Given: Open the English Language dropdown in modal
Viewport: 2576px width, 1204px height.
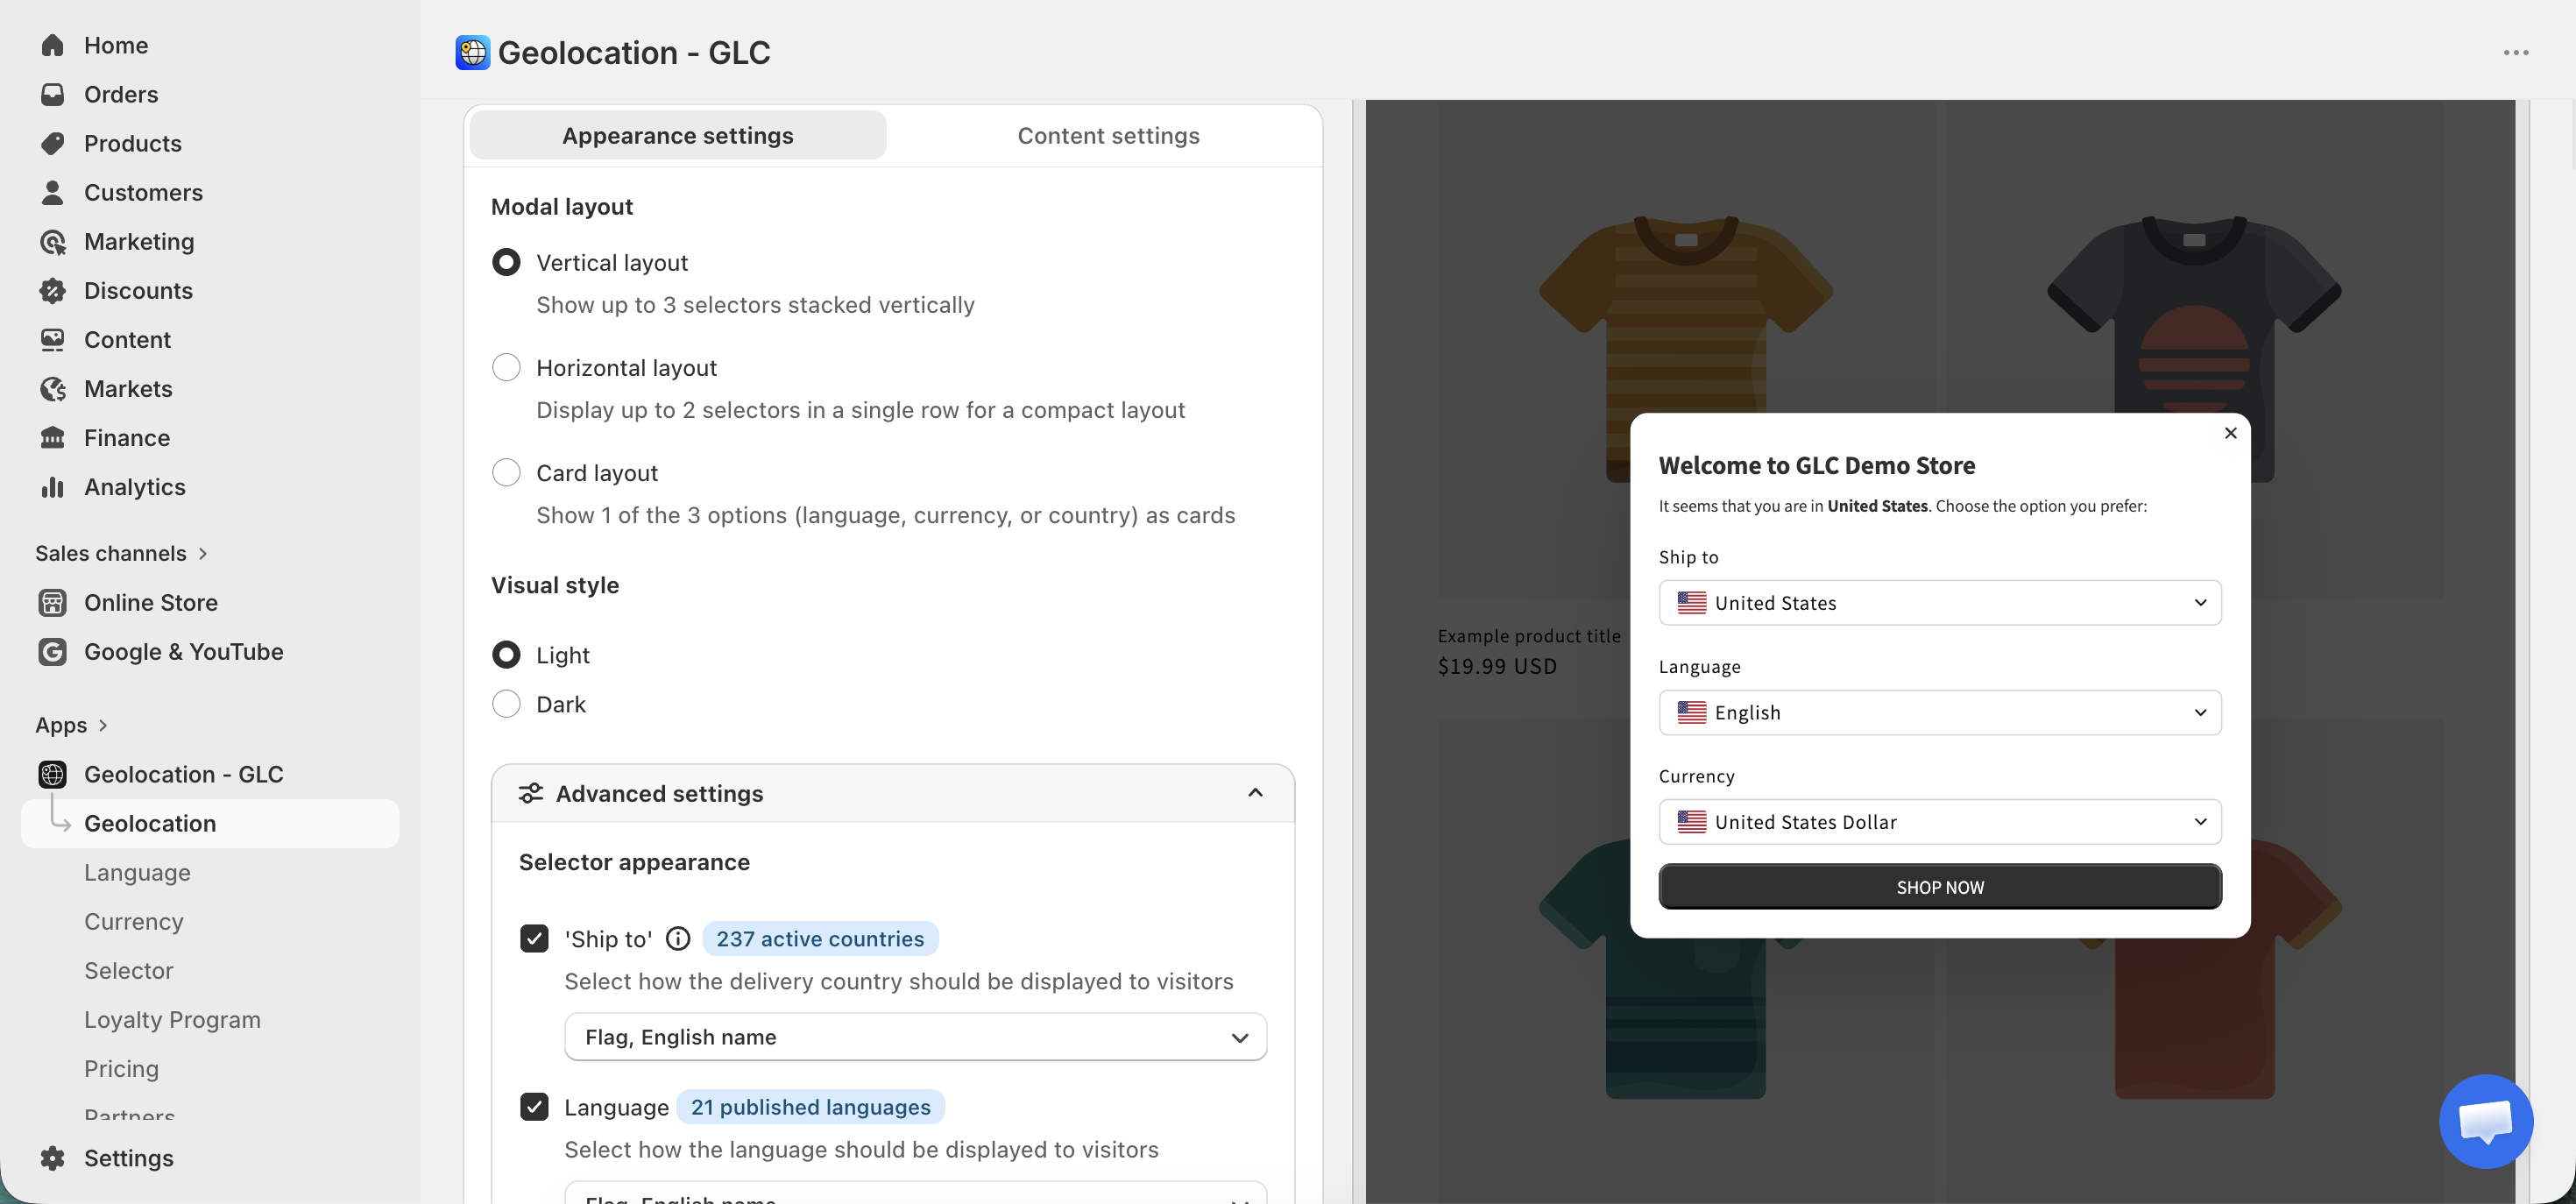Looking at the screenshot, I should pyautogui.click(x=1940, y=712).
